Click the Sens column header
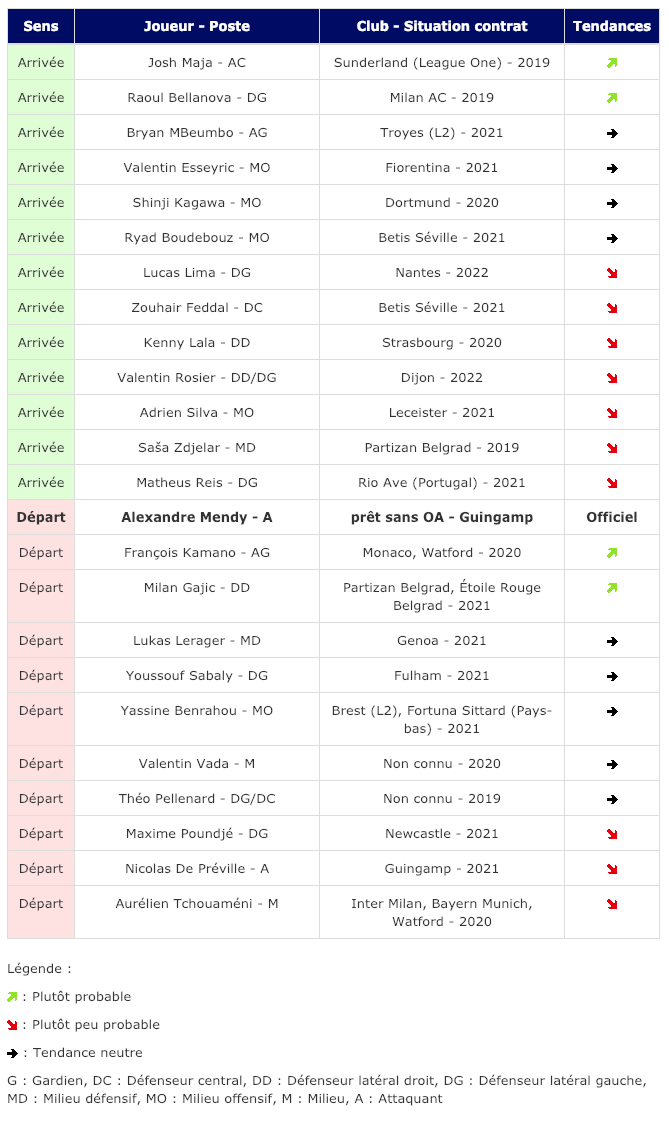669x1121 pixels. point(41,26)
